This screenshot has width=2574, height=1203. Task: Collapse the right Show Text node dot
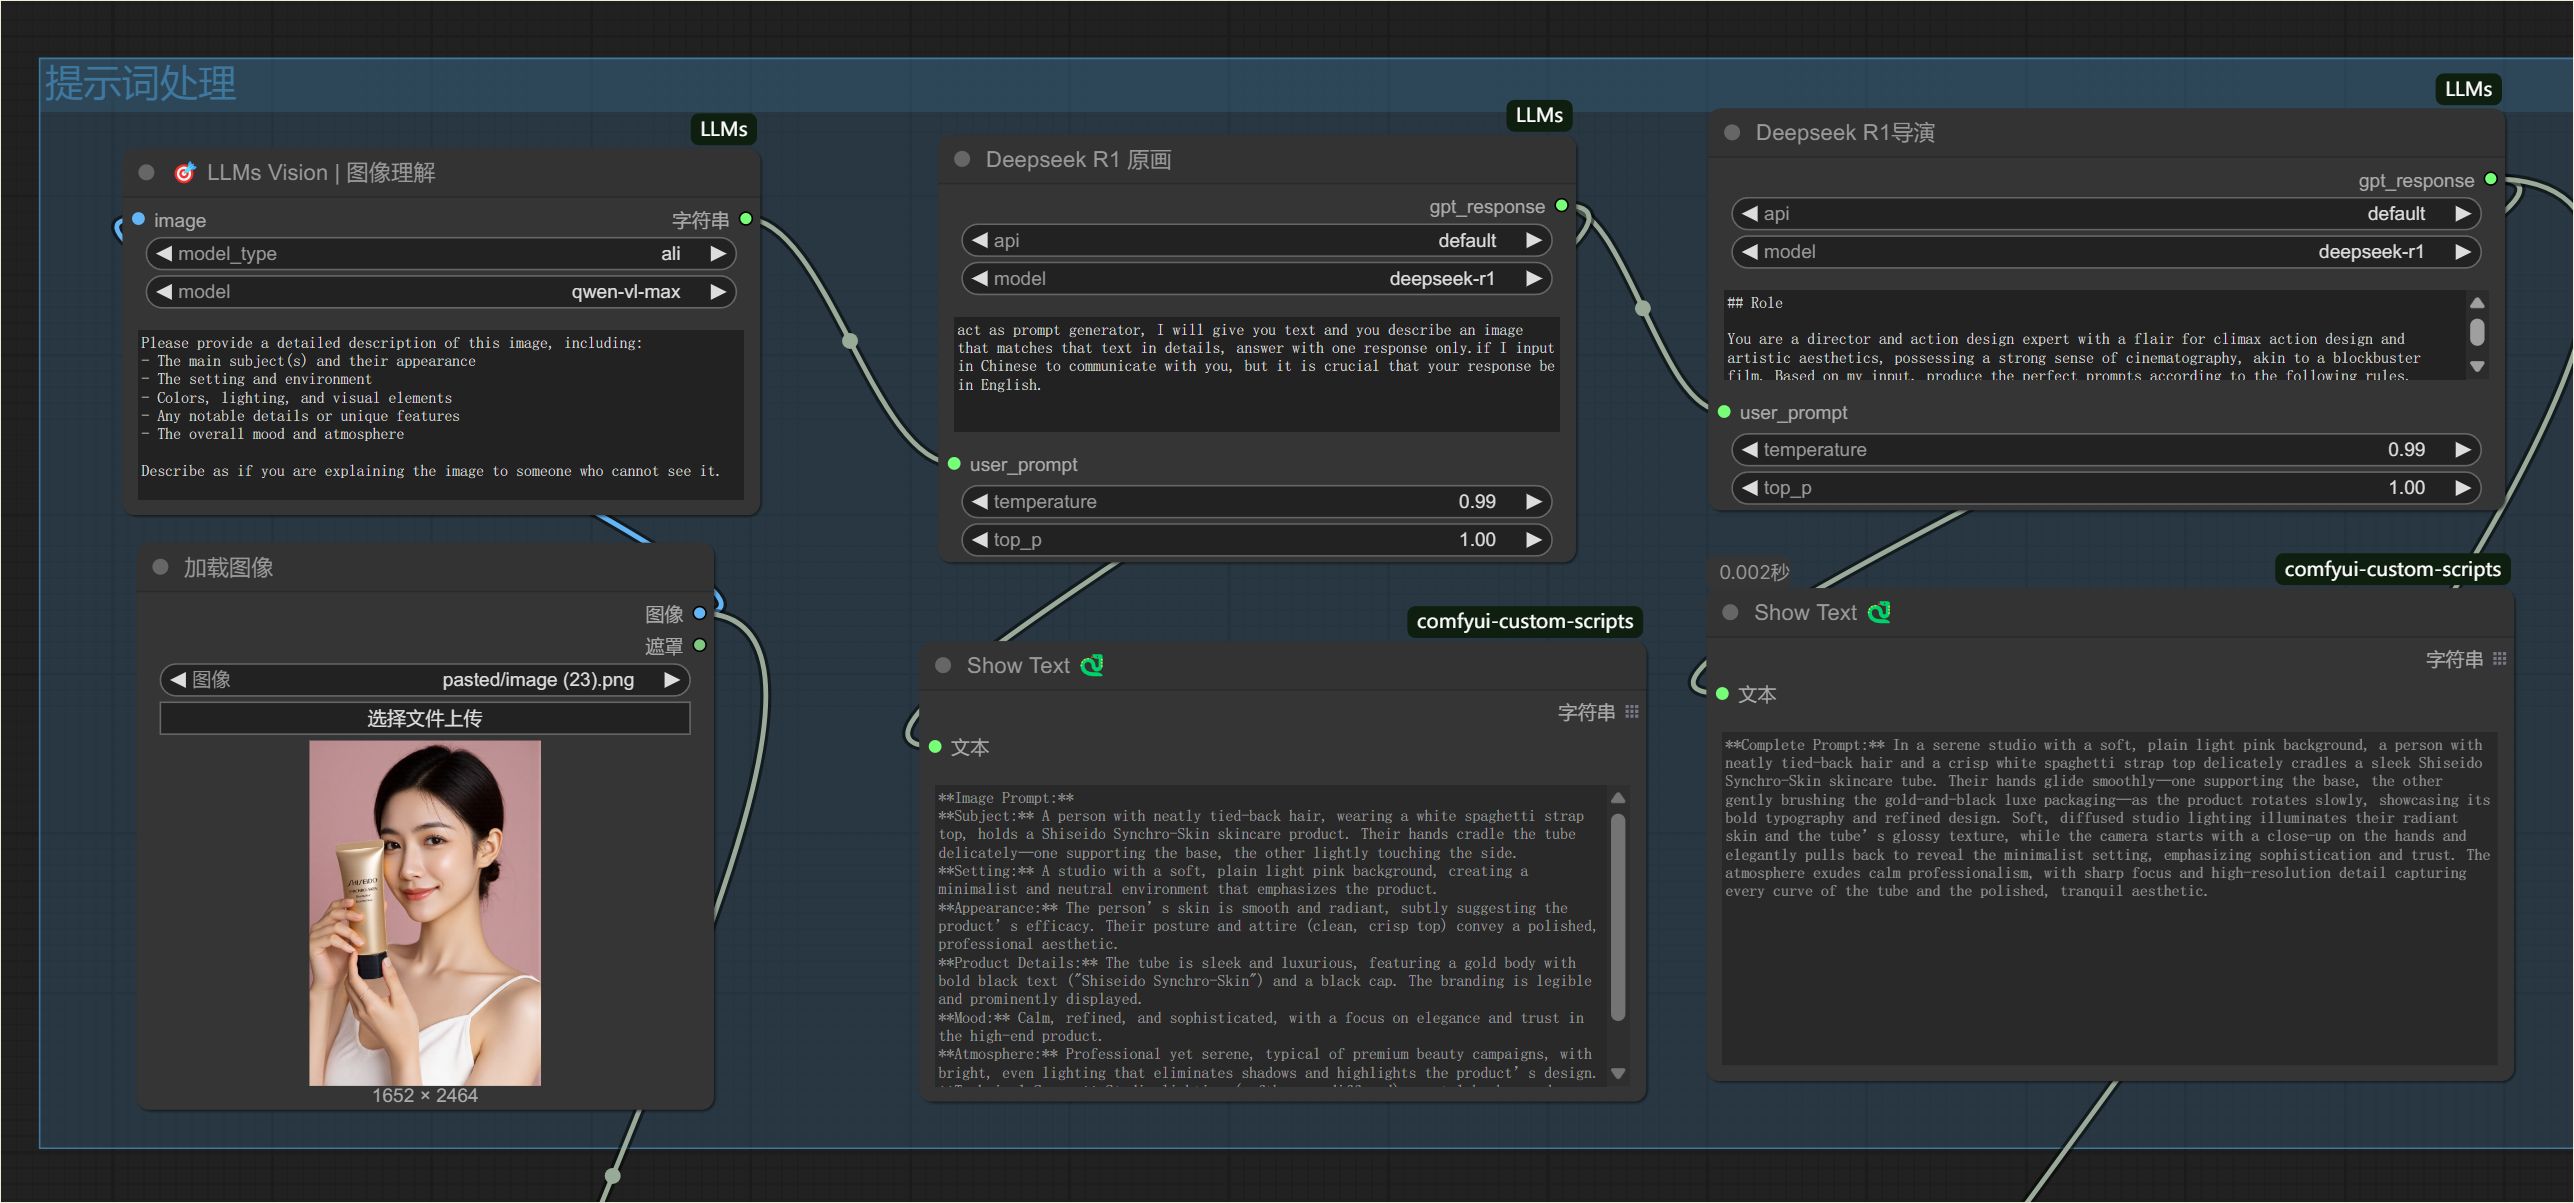(1730, 612)
